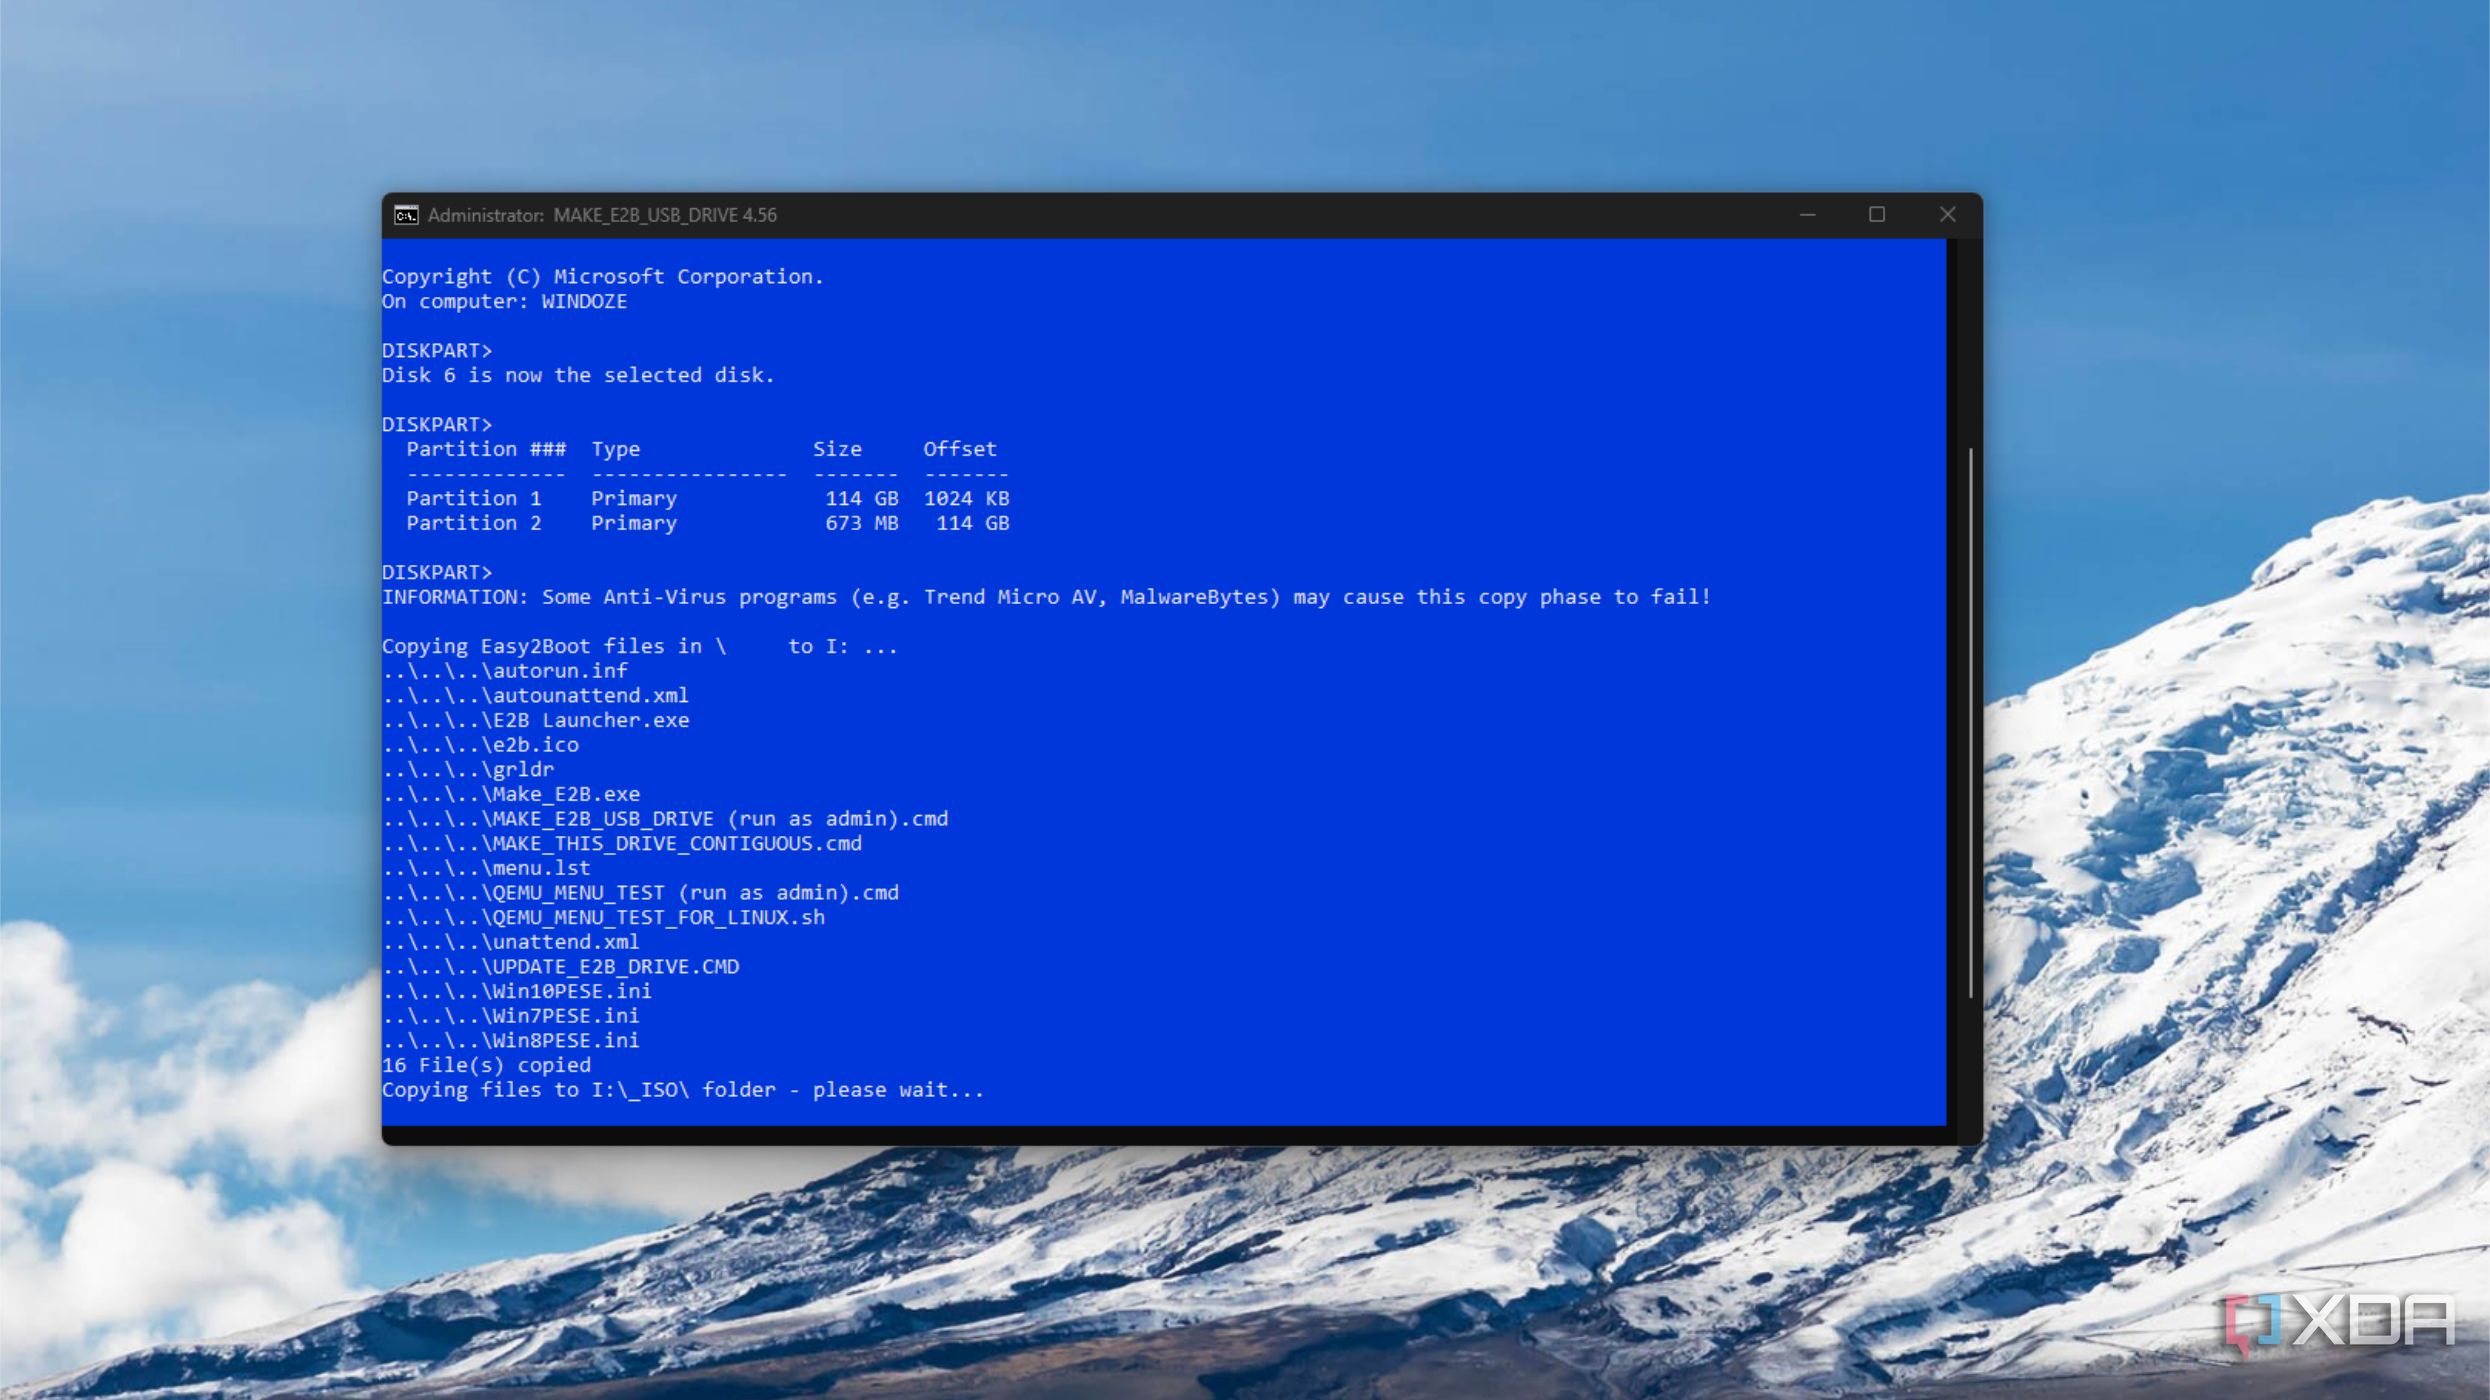Image resolution: width=2490 pixels, height=1400 pixels.
Task: Click the 'E2B Launcher.exe' file line
Action: tap(535, 720)
